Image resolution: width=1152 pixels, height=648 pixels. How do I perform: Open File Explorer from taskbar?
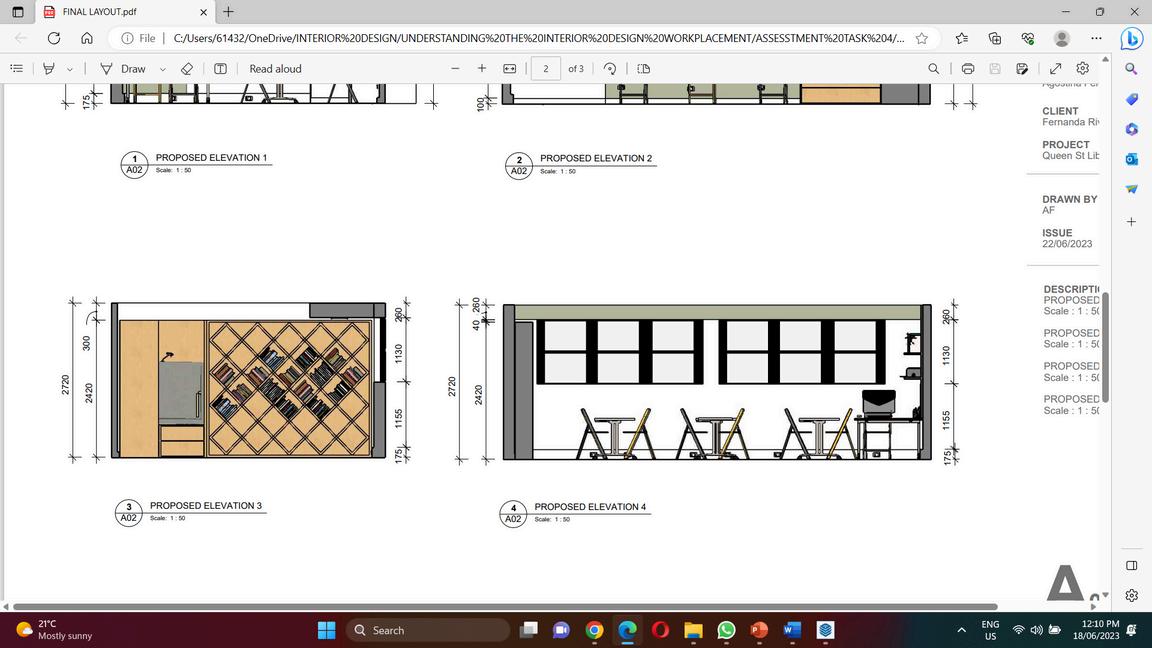[x=693, y=630]
